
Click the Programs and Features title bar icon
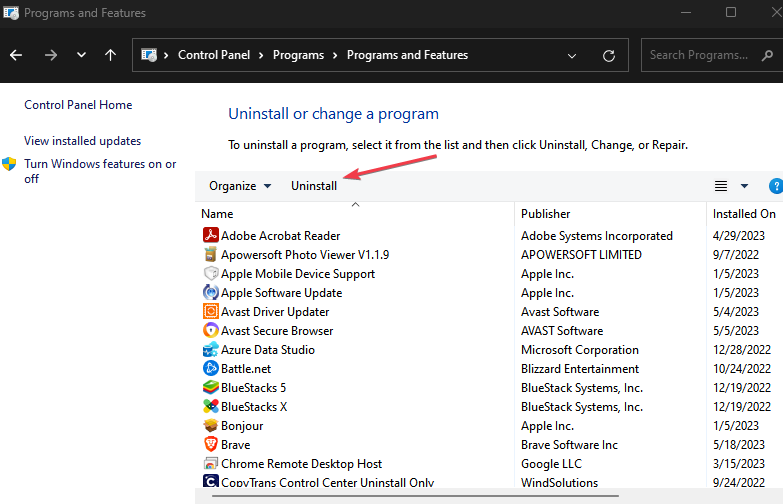[x=10, y=12]
